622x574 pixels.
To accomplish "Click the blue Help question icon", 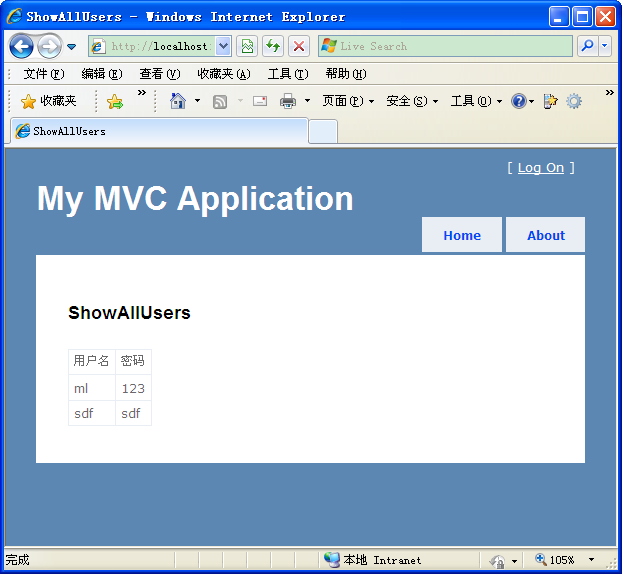I will point(519,101).
